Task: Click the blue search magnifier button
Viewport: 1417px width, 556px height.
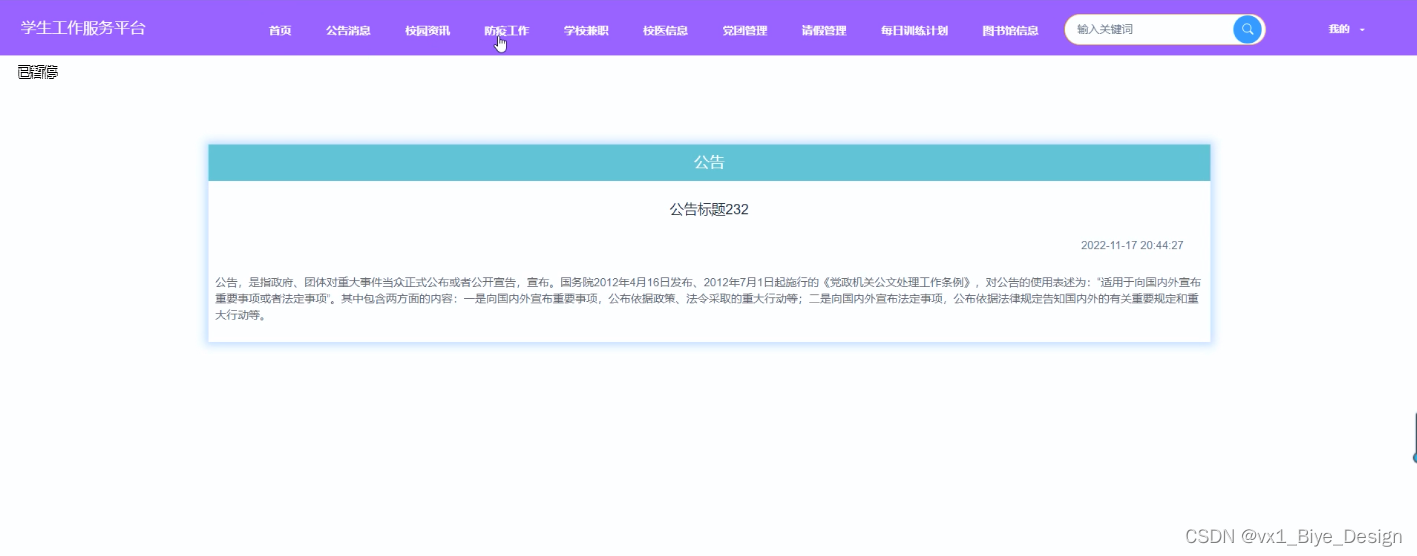Action: click(1247, 30)
